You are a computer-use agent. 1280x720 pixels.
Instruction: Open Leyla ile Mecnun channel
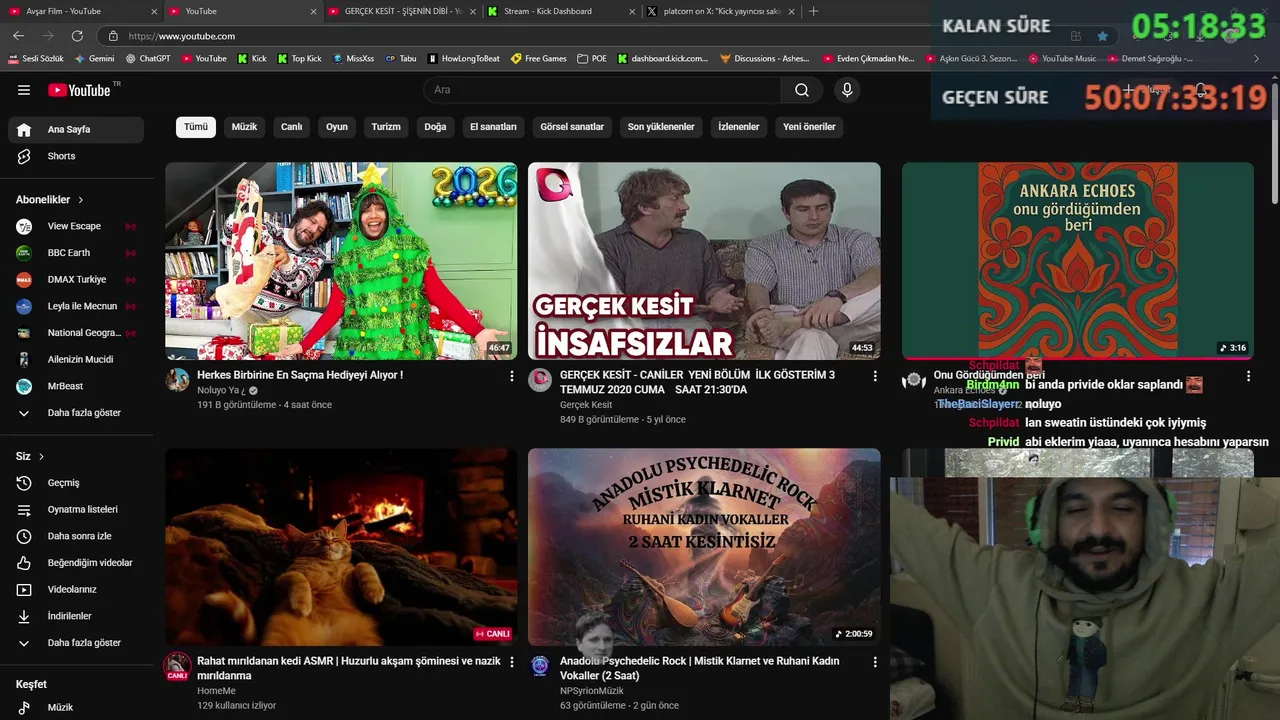pos(76,306)
